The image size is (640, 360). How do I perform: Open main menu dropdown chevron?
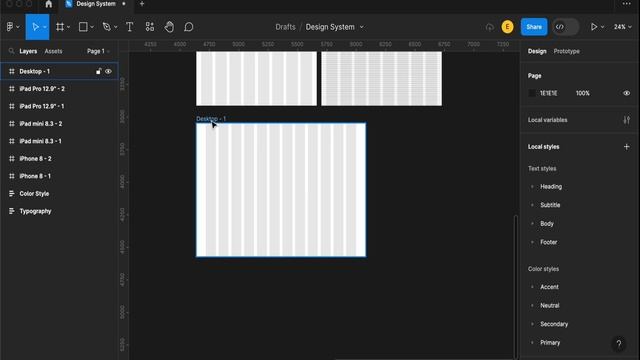click(18, 27)
